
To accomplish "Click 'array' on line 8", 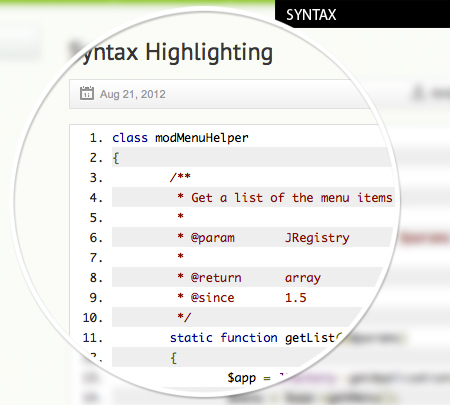I will [303, 278].
